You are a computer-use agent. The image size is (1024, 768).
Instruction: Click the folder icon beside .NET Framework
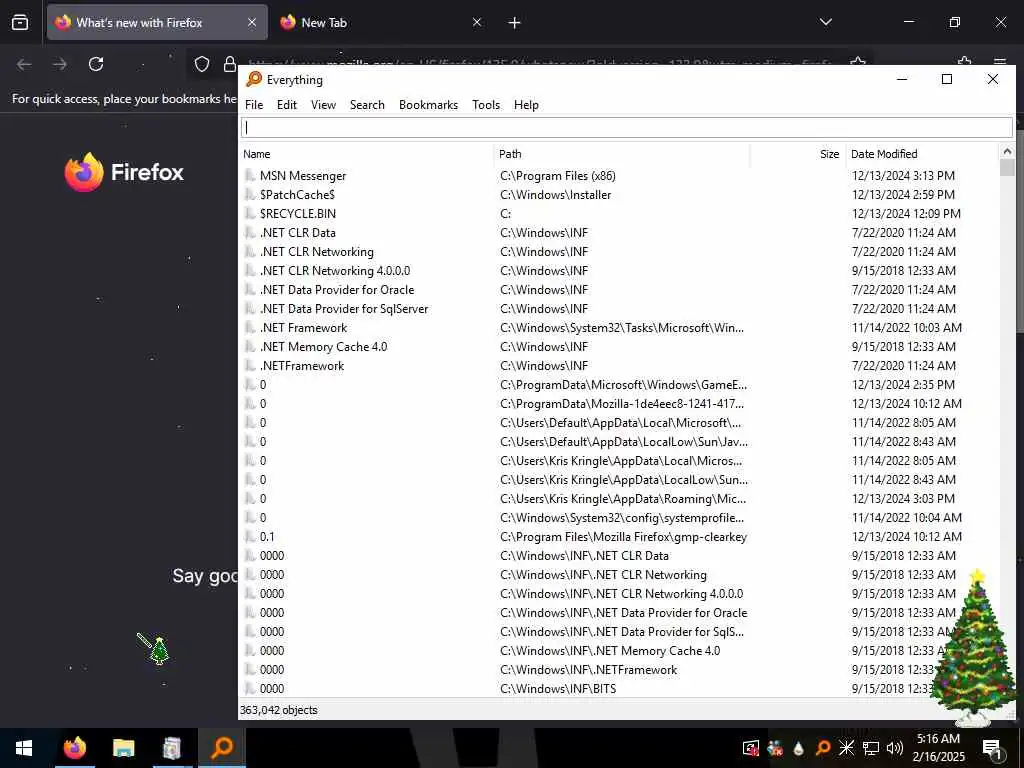point(249,328)
